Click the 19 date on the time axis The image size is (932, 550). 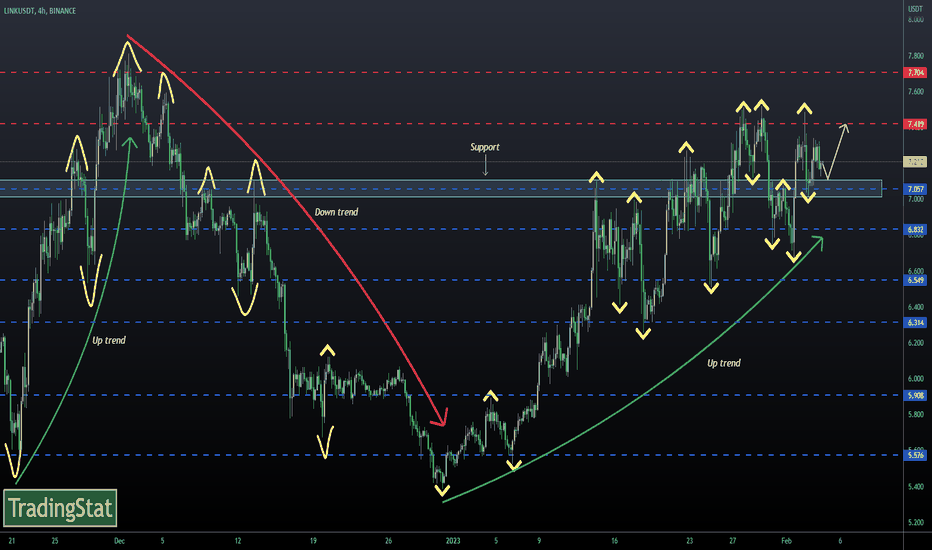click(x=313, y=541)
